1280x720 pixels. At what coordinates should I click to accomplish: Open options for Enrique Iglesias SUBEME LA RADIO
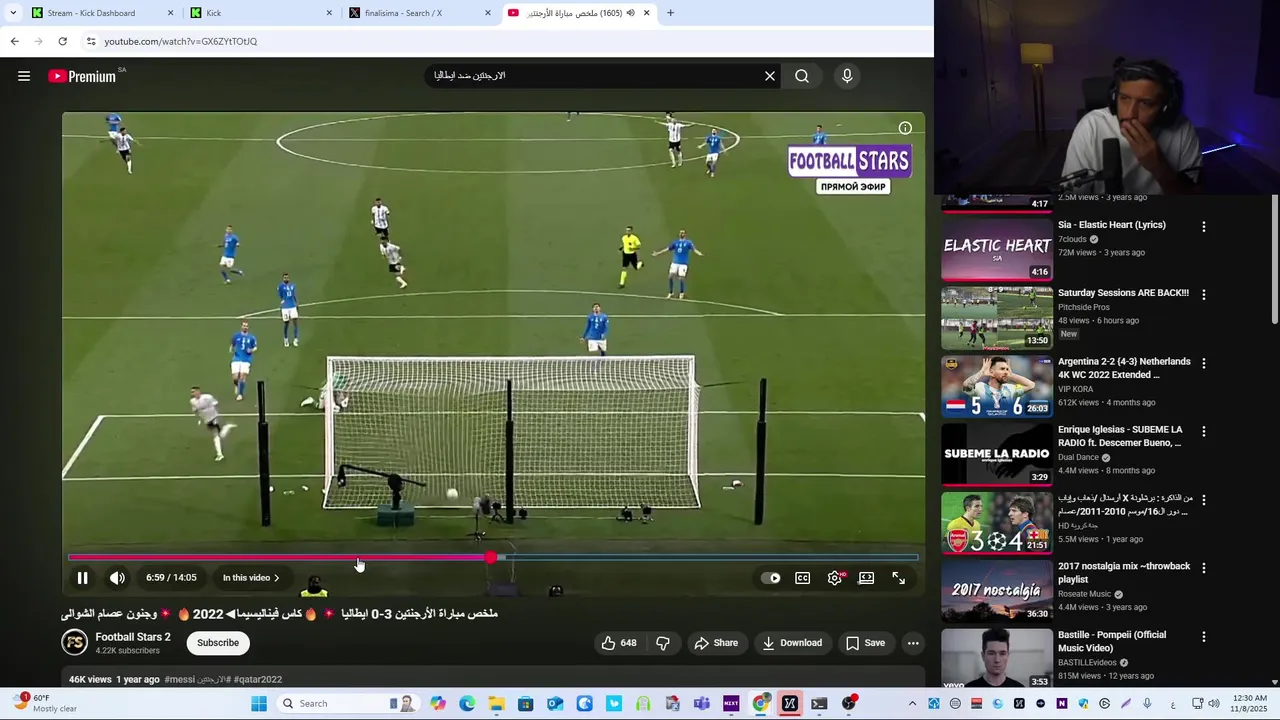1203,431
